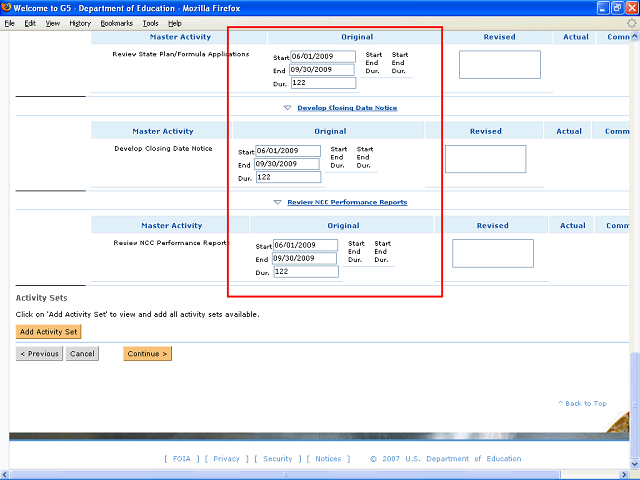This screenshot has width=640, height=480.
Task: Click End date field for Develop Closing Date Notice
Action: pos(287,164)
